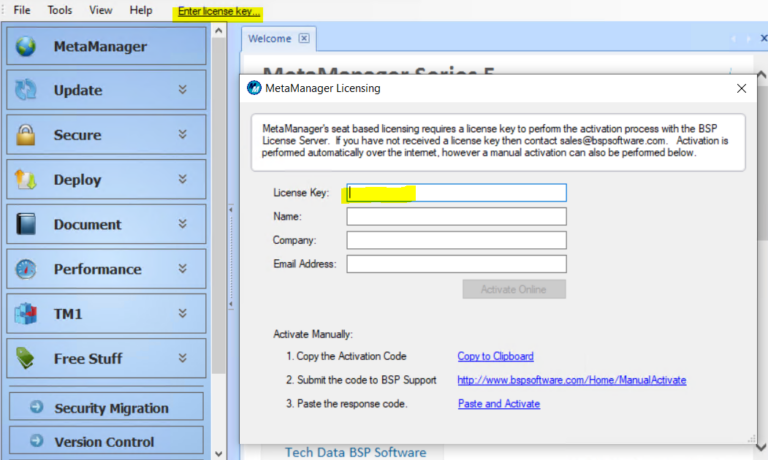Open the View menu
Screen dimensions: 768x460
[x=100, y=10]
